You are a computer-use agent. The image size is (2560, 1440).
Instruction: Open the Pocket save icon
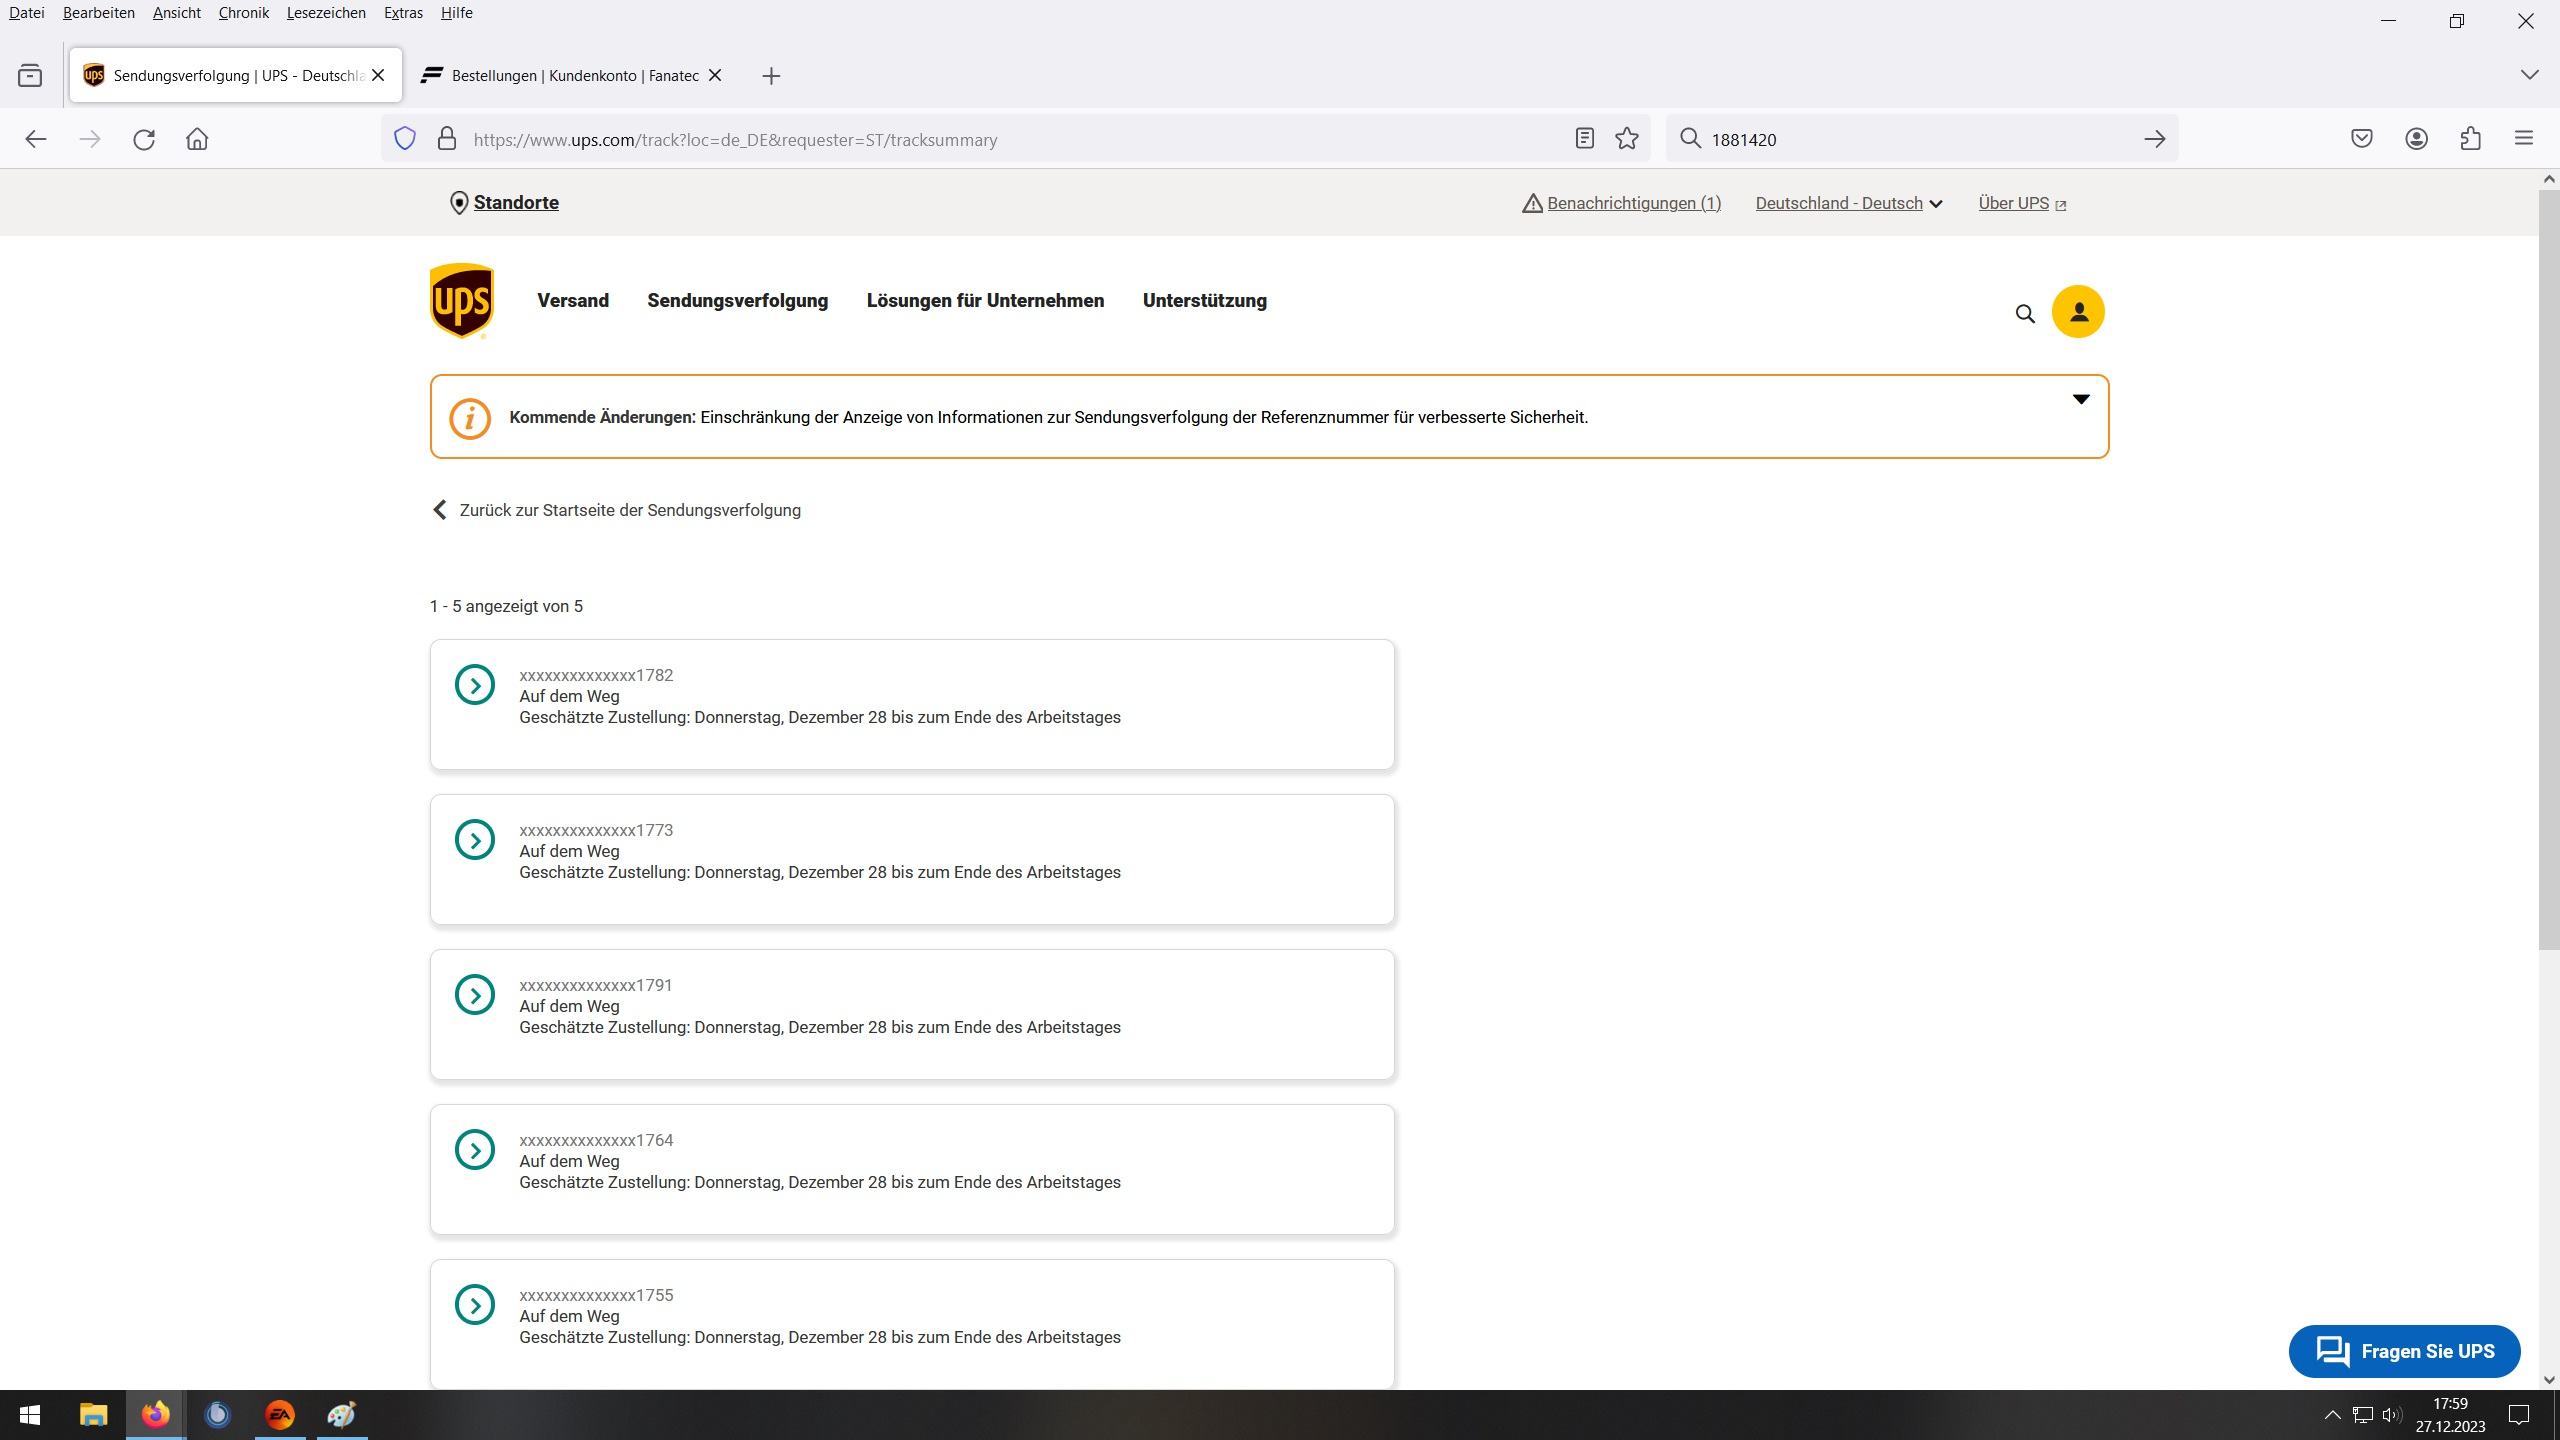pos(2362,139)
